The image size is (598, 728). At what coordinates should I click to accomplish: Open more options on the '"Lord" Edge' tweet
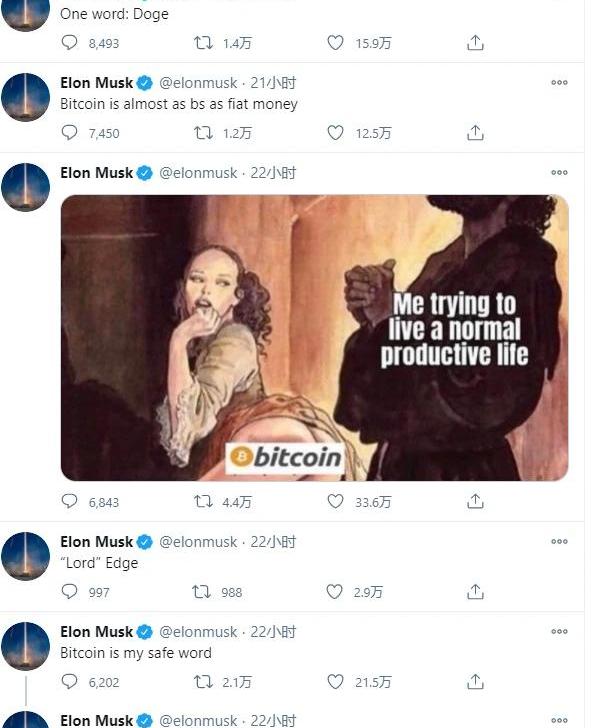pyautogui.click(x=559, y=541)
